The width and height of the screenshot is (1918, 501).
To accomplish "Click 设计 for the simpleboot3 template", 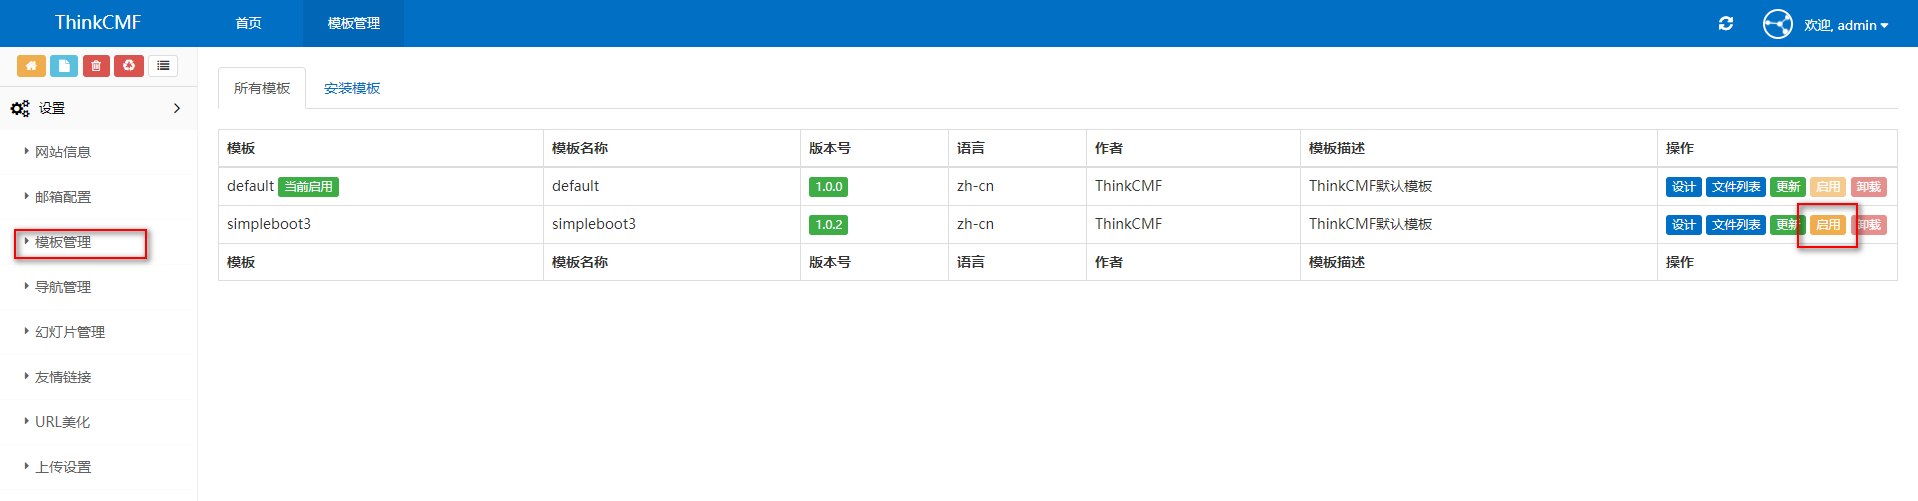I will [x=1684, y=225].
